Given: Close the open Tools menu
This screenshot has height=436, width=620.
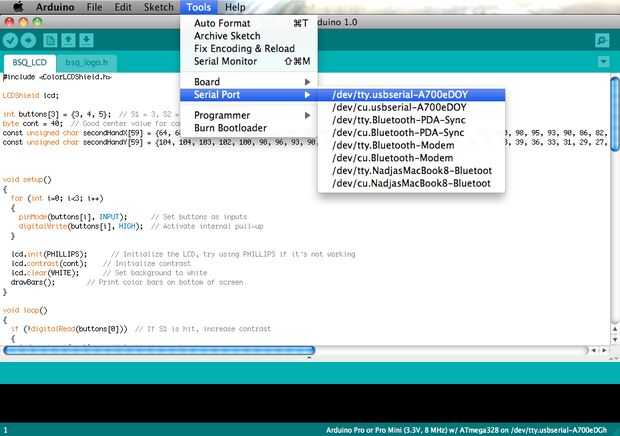Looking at the screenshot, I should (x=199, y=7).
